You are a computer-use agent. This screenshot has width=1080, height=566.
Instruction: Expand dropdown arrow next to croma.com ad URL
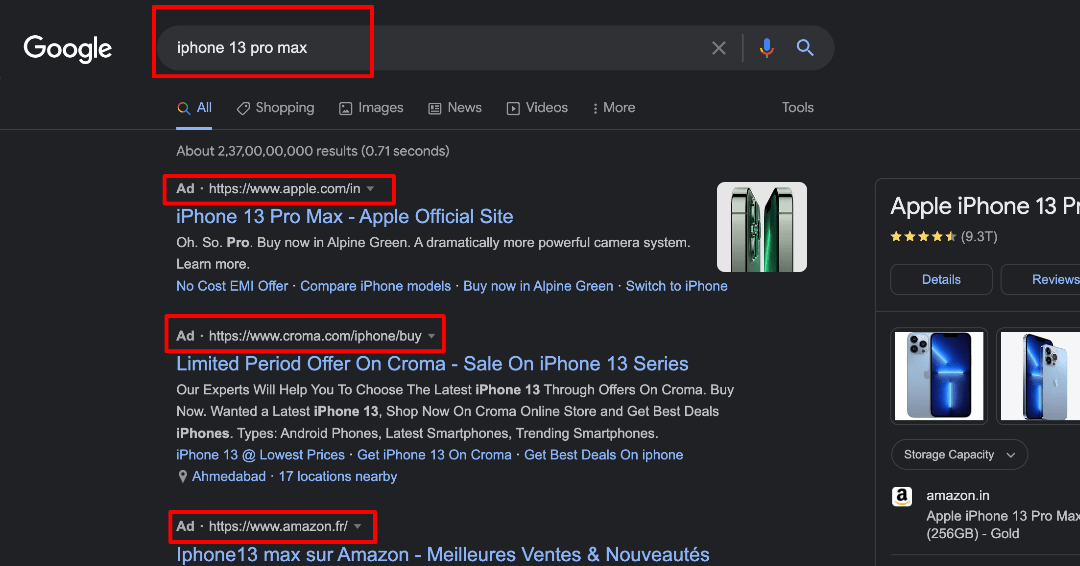click(432, 336)
